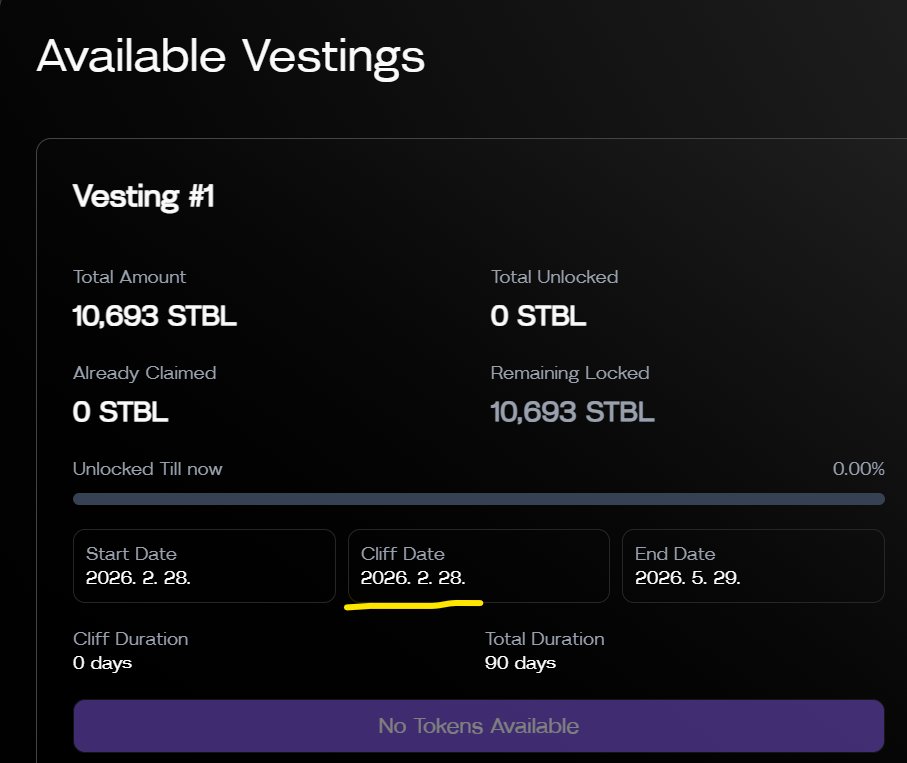Image resolution: width=907 pixels, height=763 pixels.
Task: Click the 0 STBL Total Unlocked value
Action: [538, 317]
